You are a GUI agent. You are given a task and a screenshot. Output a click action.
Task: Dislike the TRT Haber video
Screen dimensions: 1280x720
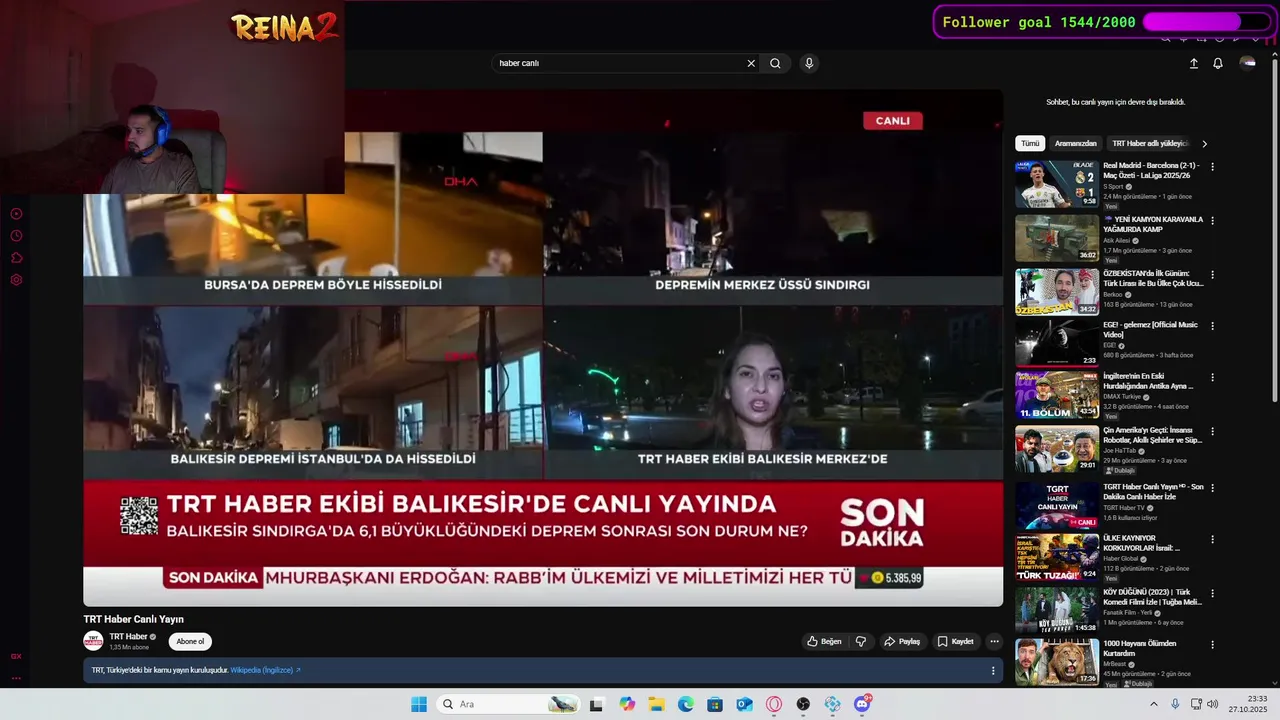(860, 641)
